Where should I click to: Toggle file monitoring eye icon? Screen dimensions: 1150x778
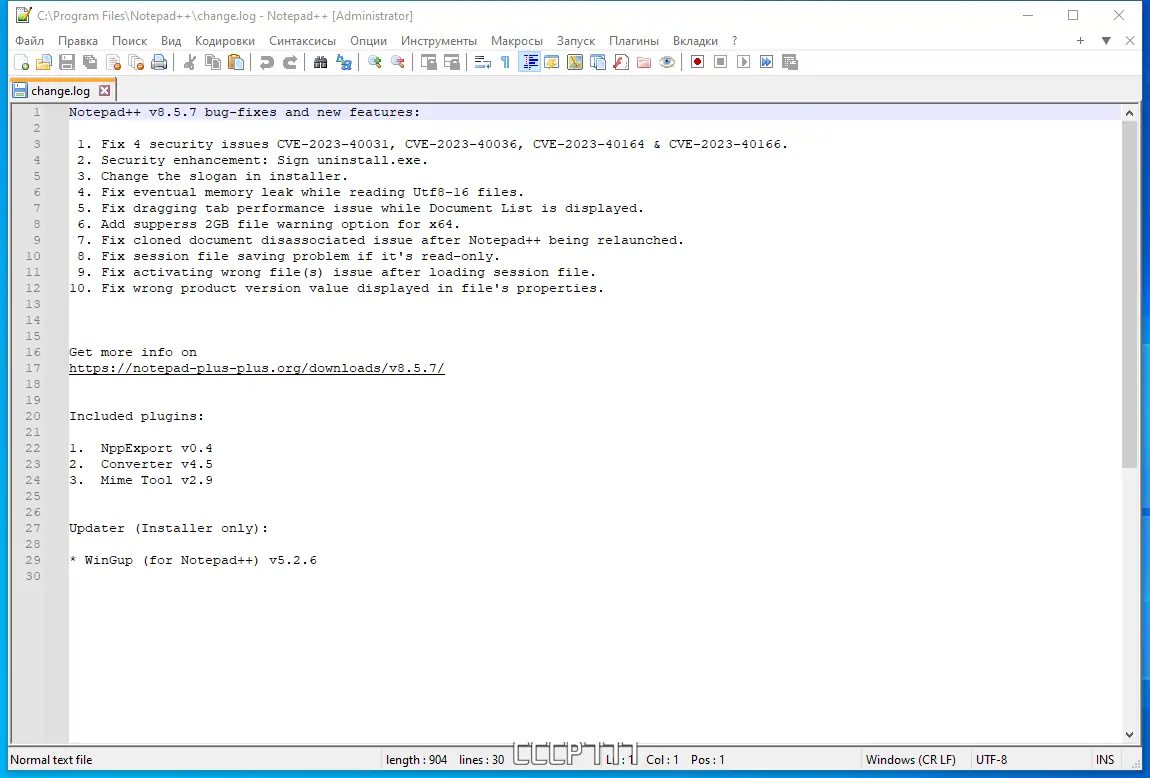(x=667, y=62)
